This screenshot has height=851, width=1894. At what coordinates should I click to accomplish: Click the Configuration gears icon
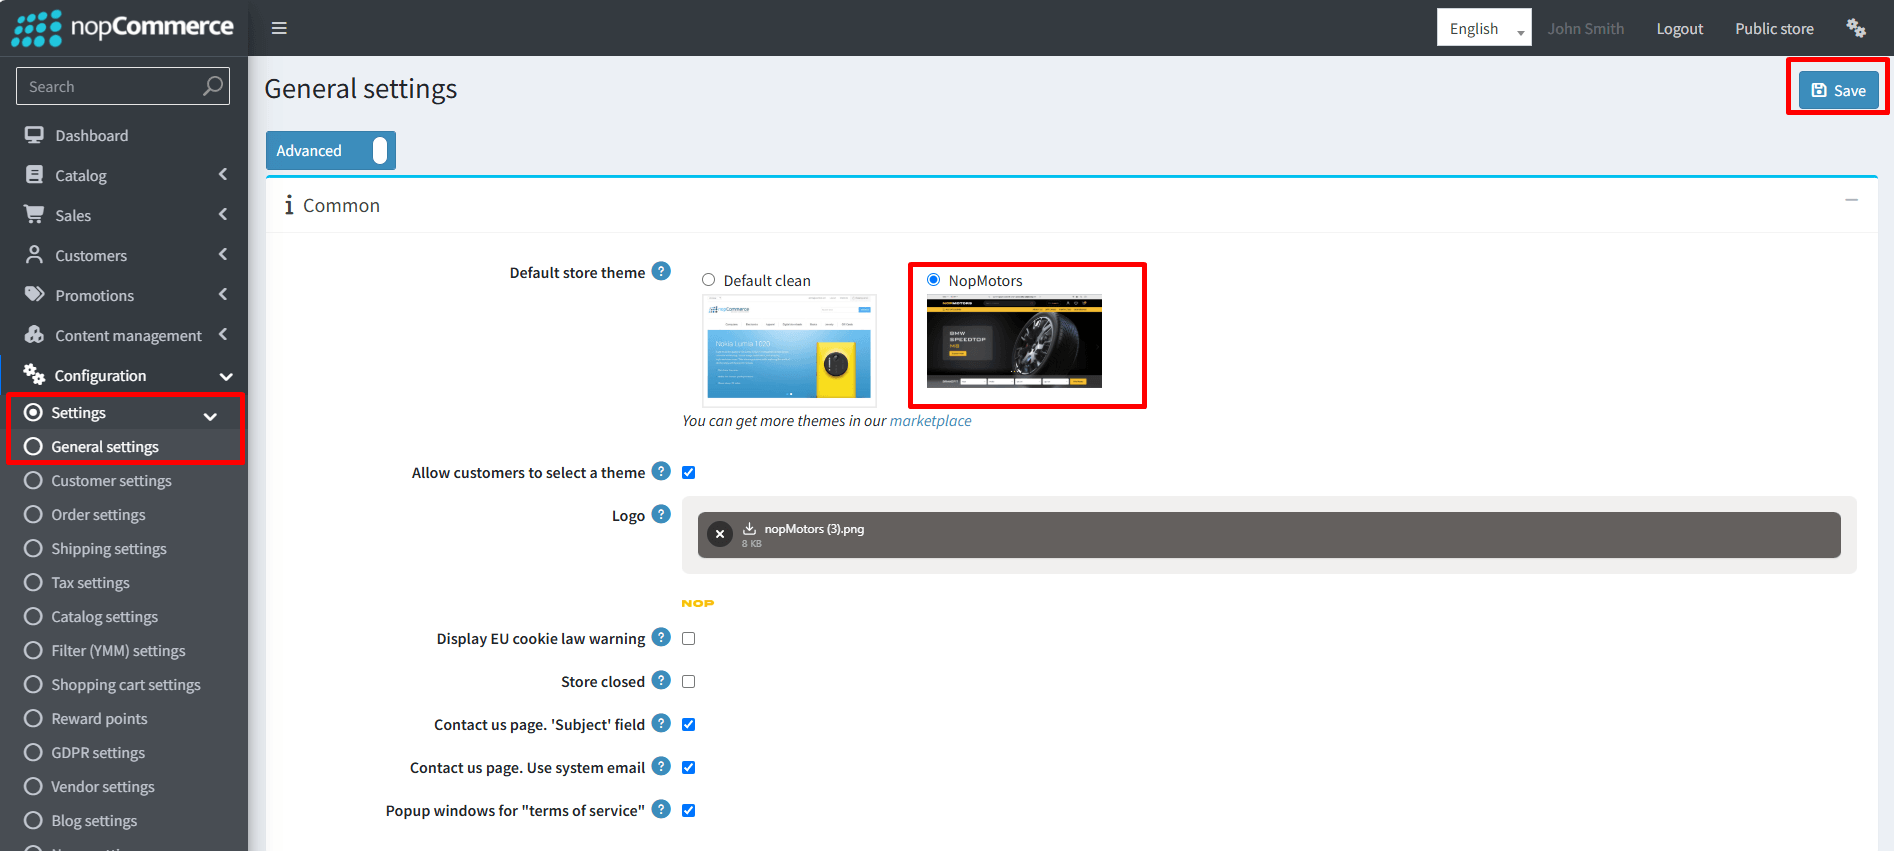pyautogui.click(x=35, y=375)
